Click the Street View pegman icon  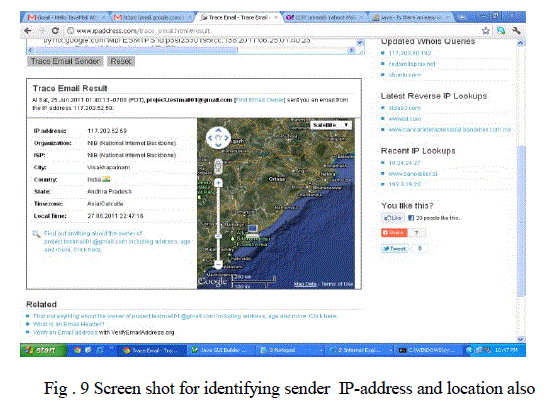(x=218, y=166)
